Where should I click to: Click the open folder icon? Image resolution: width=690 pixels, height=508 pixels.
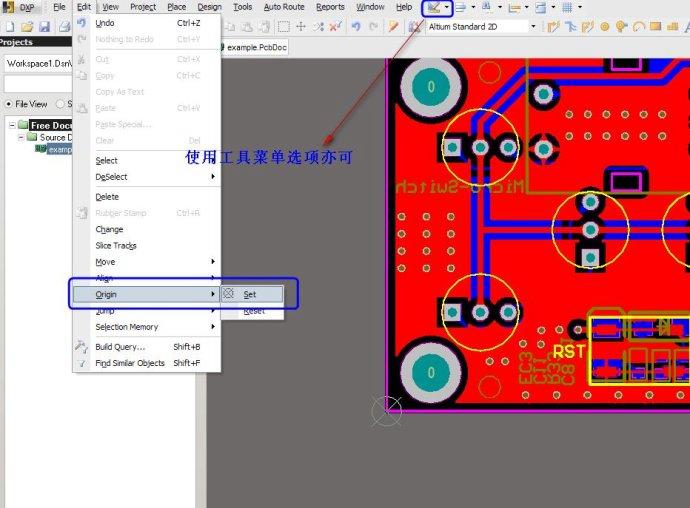(x=27, y=27)
